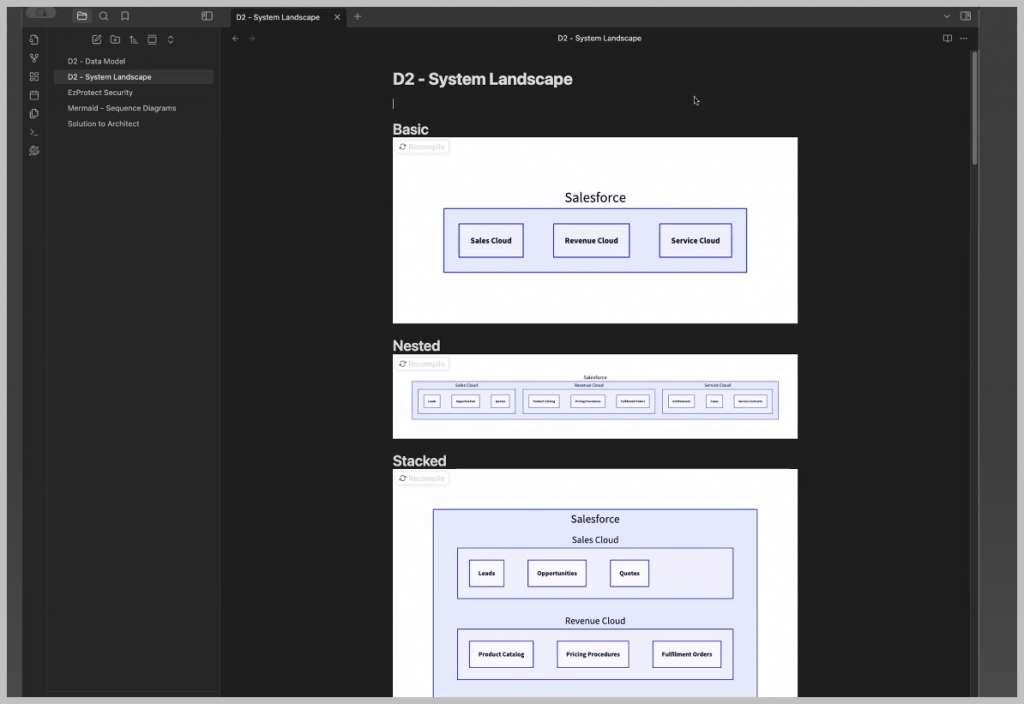Close the D2 - System Landscape tab
The width and height of the screenshot is (1024, 704).
[337, 17]
